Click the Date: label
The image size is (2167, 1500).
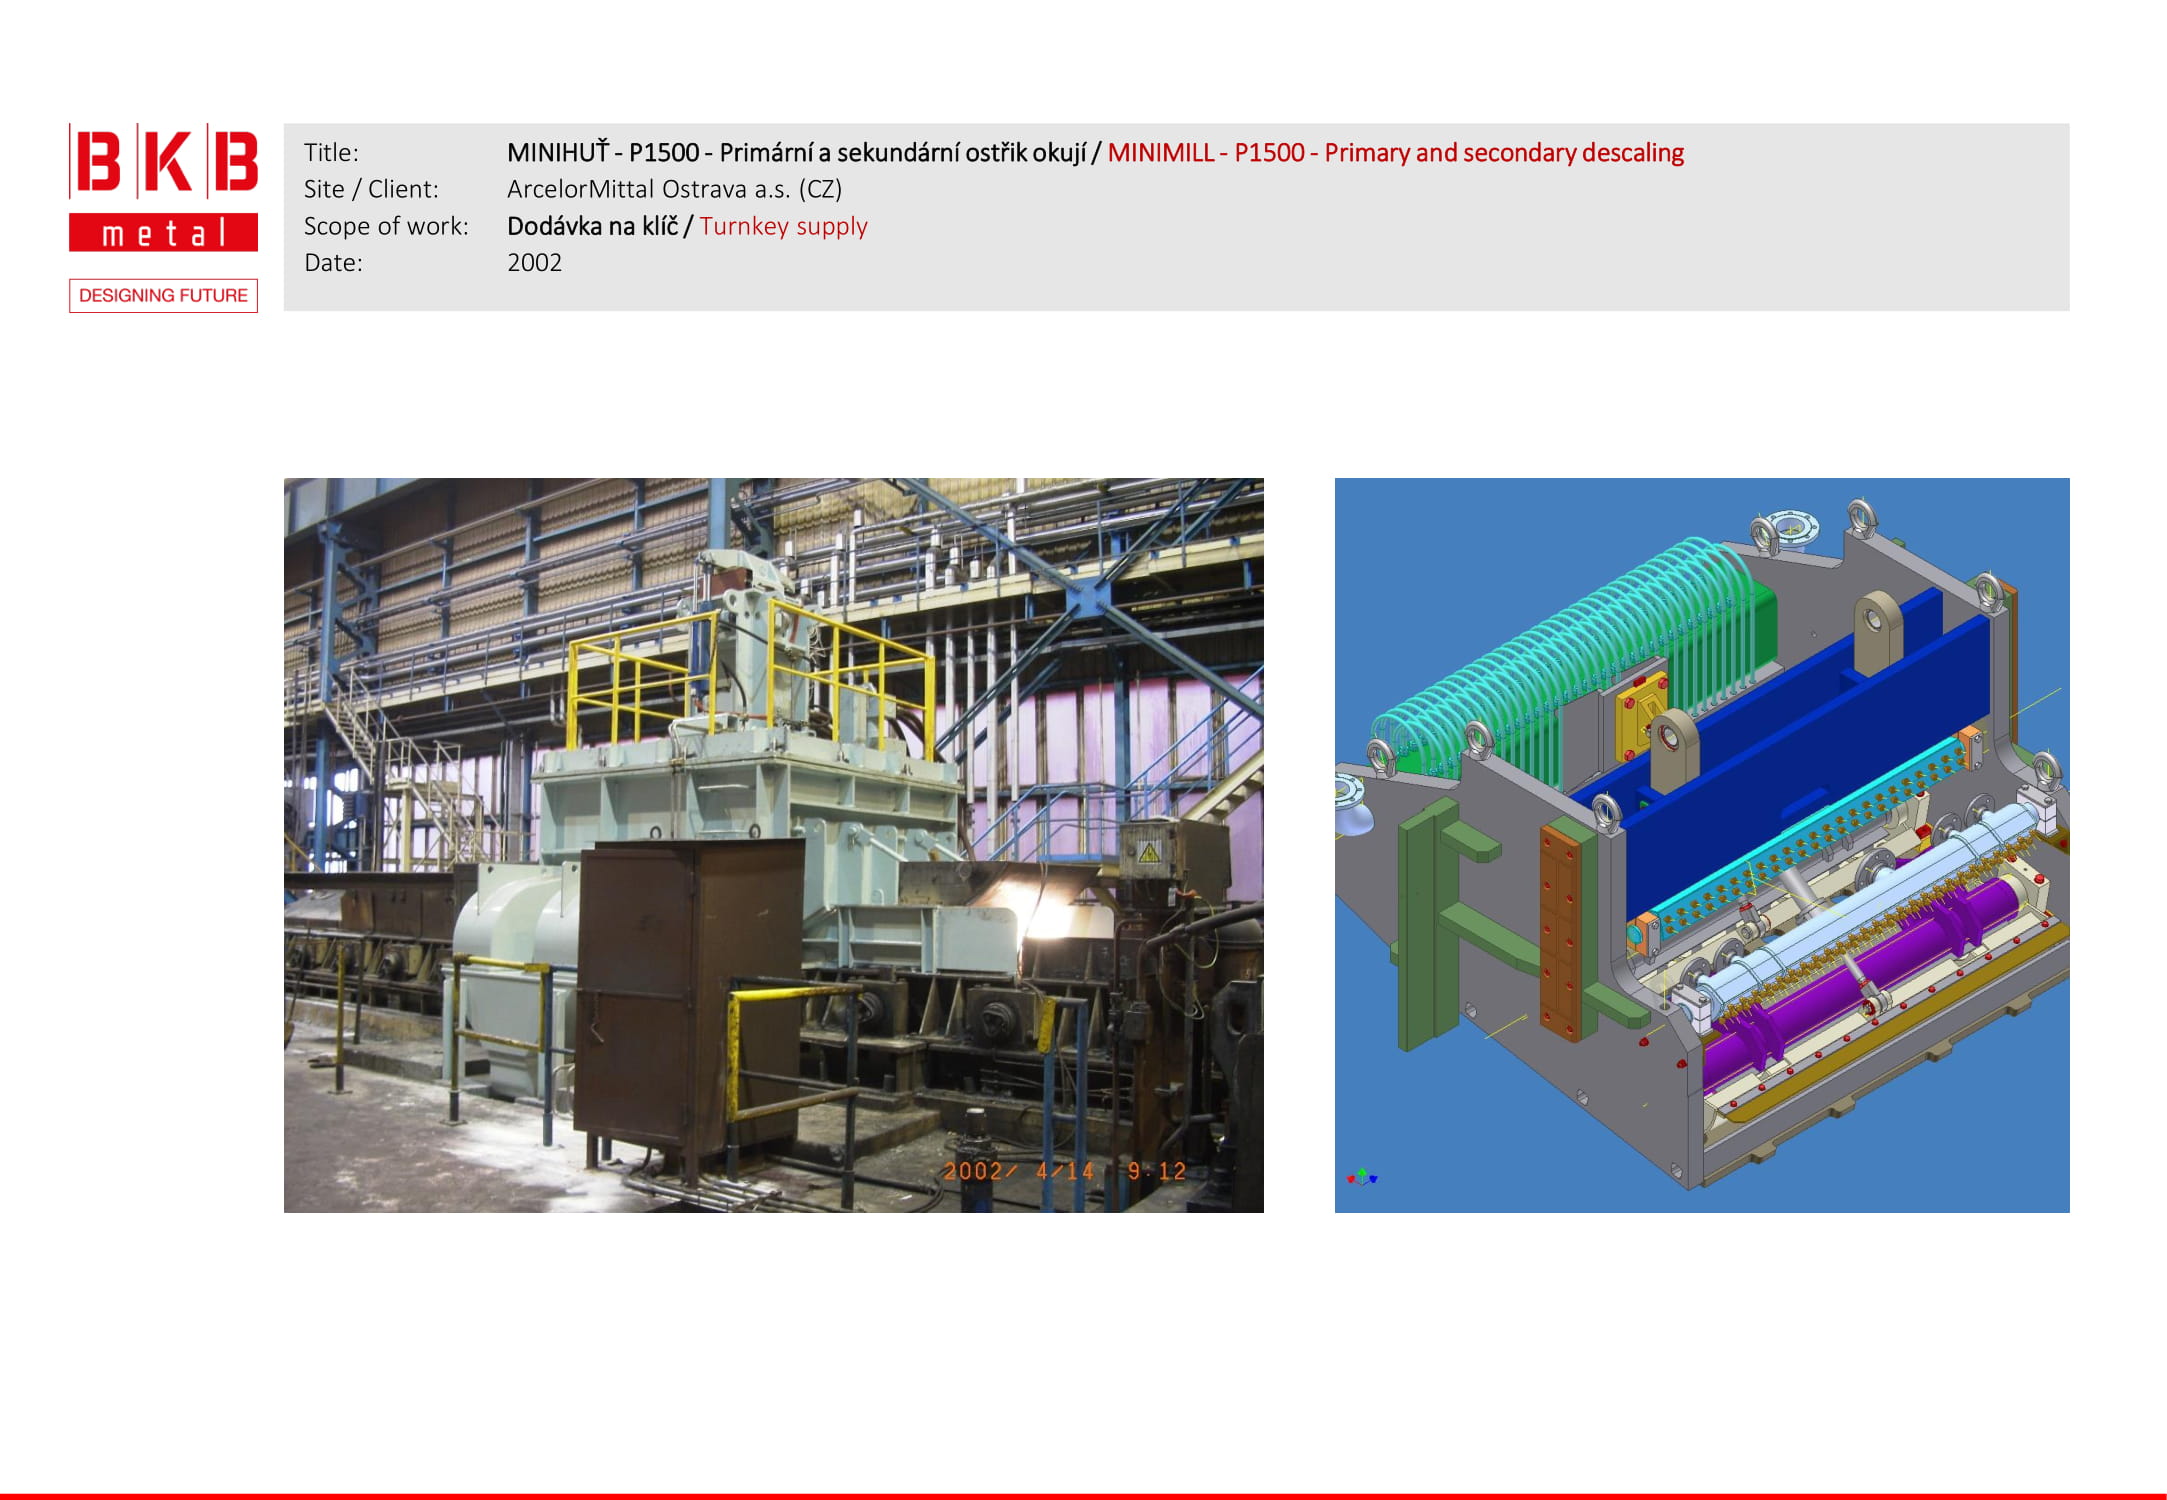pos(333,263)
